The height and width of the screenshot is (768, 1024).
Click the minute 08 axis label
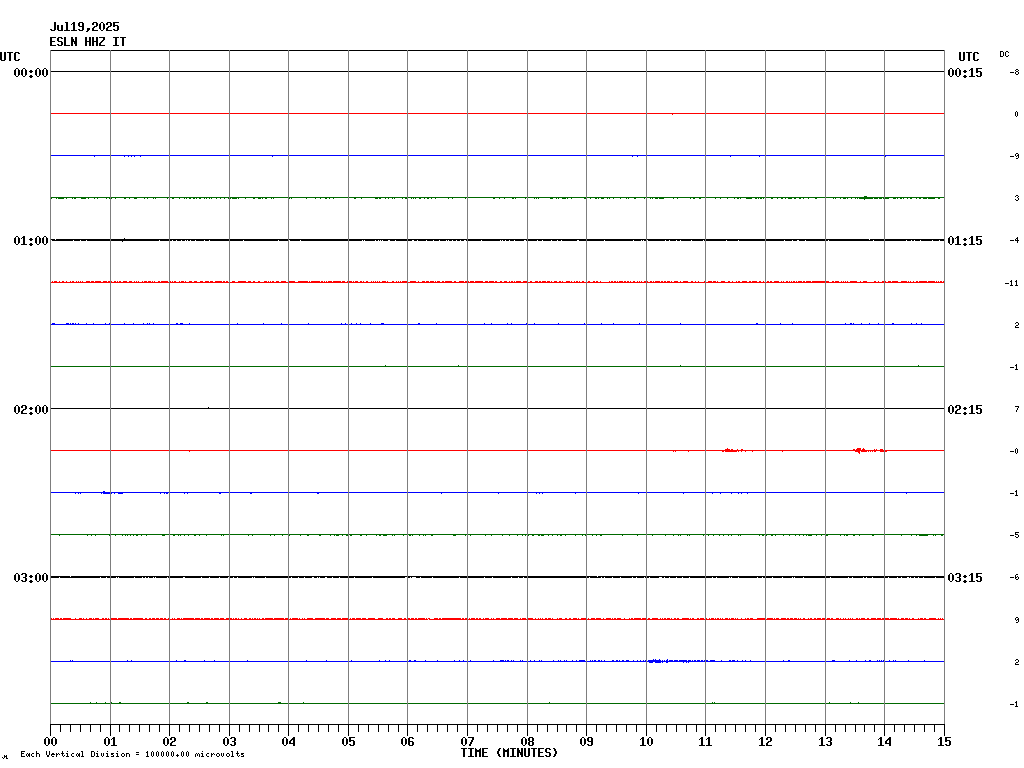pyautogui.click(x=527, y=742)
